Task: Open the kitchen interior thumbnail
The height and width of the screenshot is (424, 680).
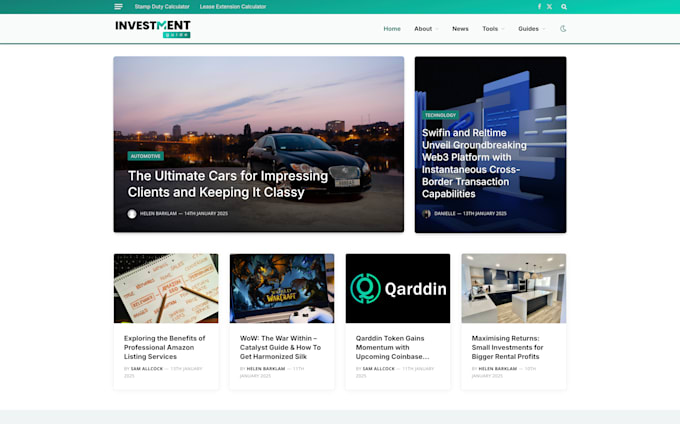Action: point(513,288)
